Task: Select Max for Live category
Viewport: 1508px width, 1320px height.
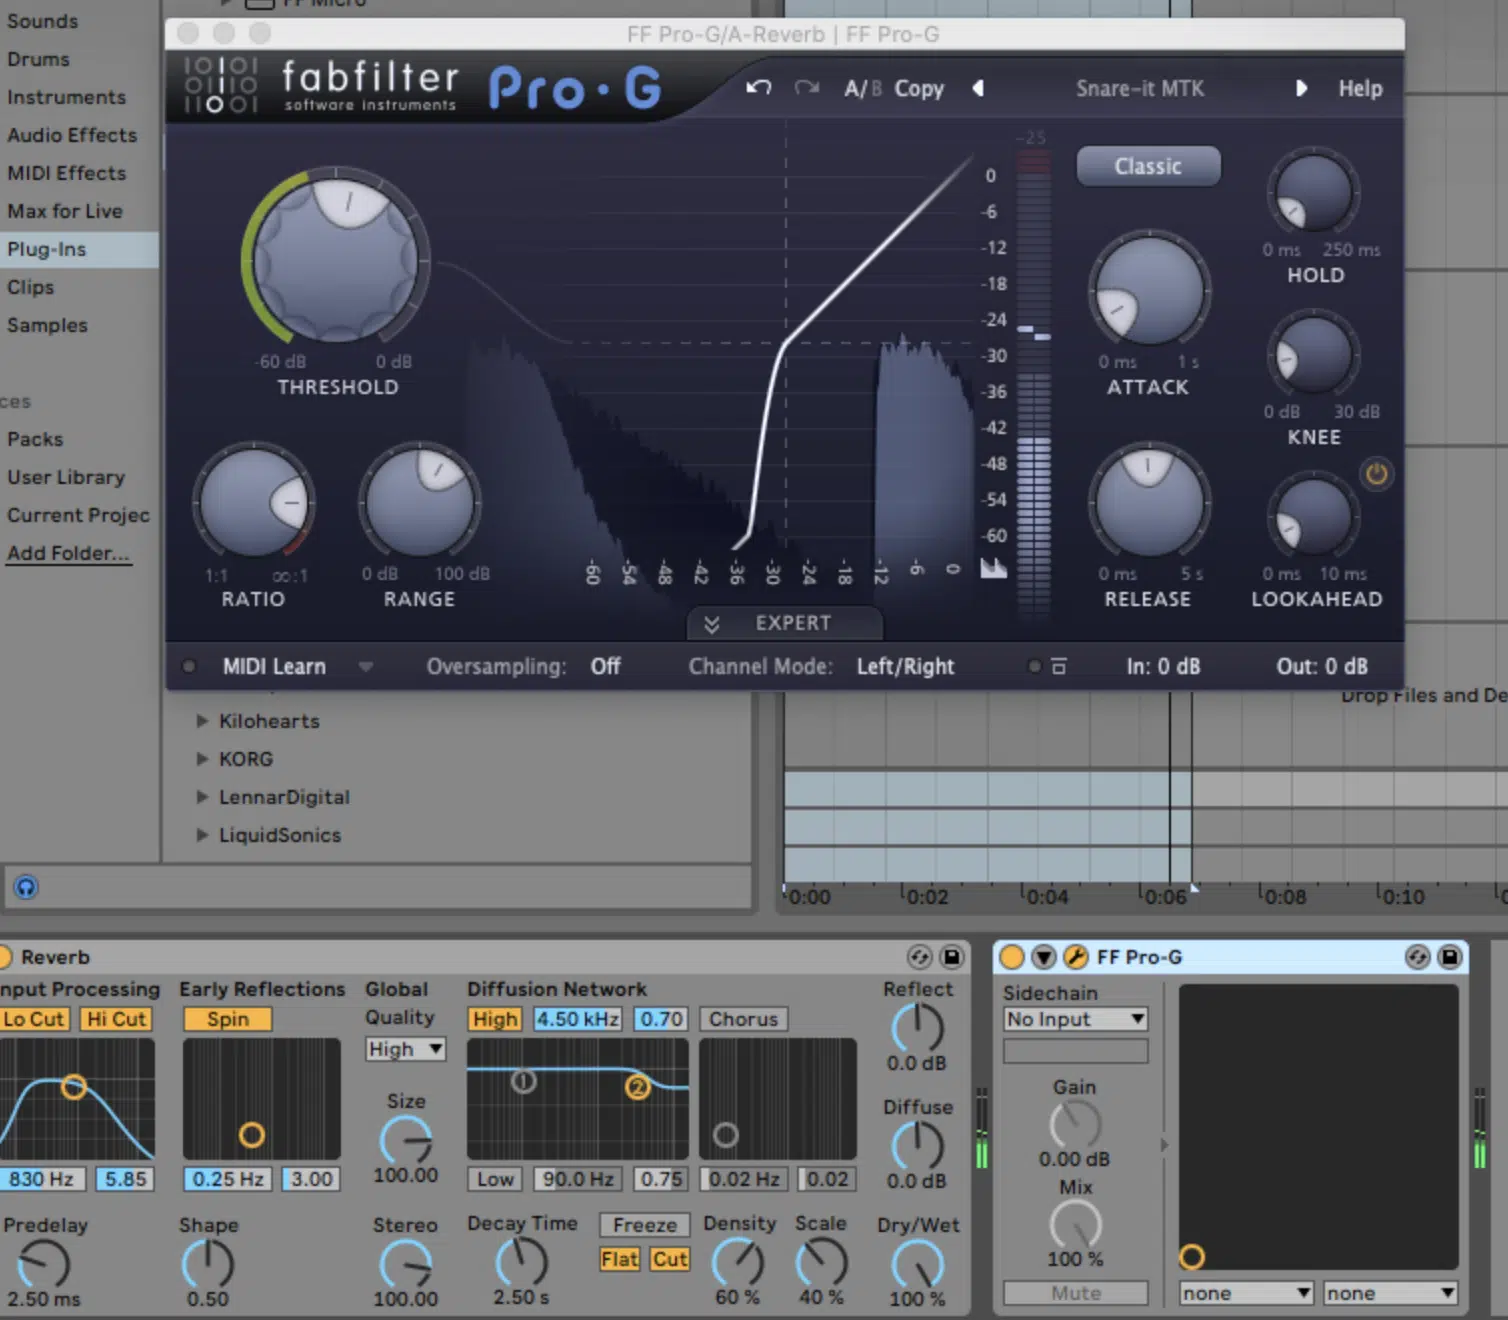Action: click(65, 211)
